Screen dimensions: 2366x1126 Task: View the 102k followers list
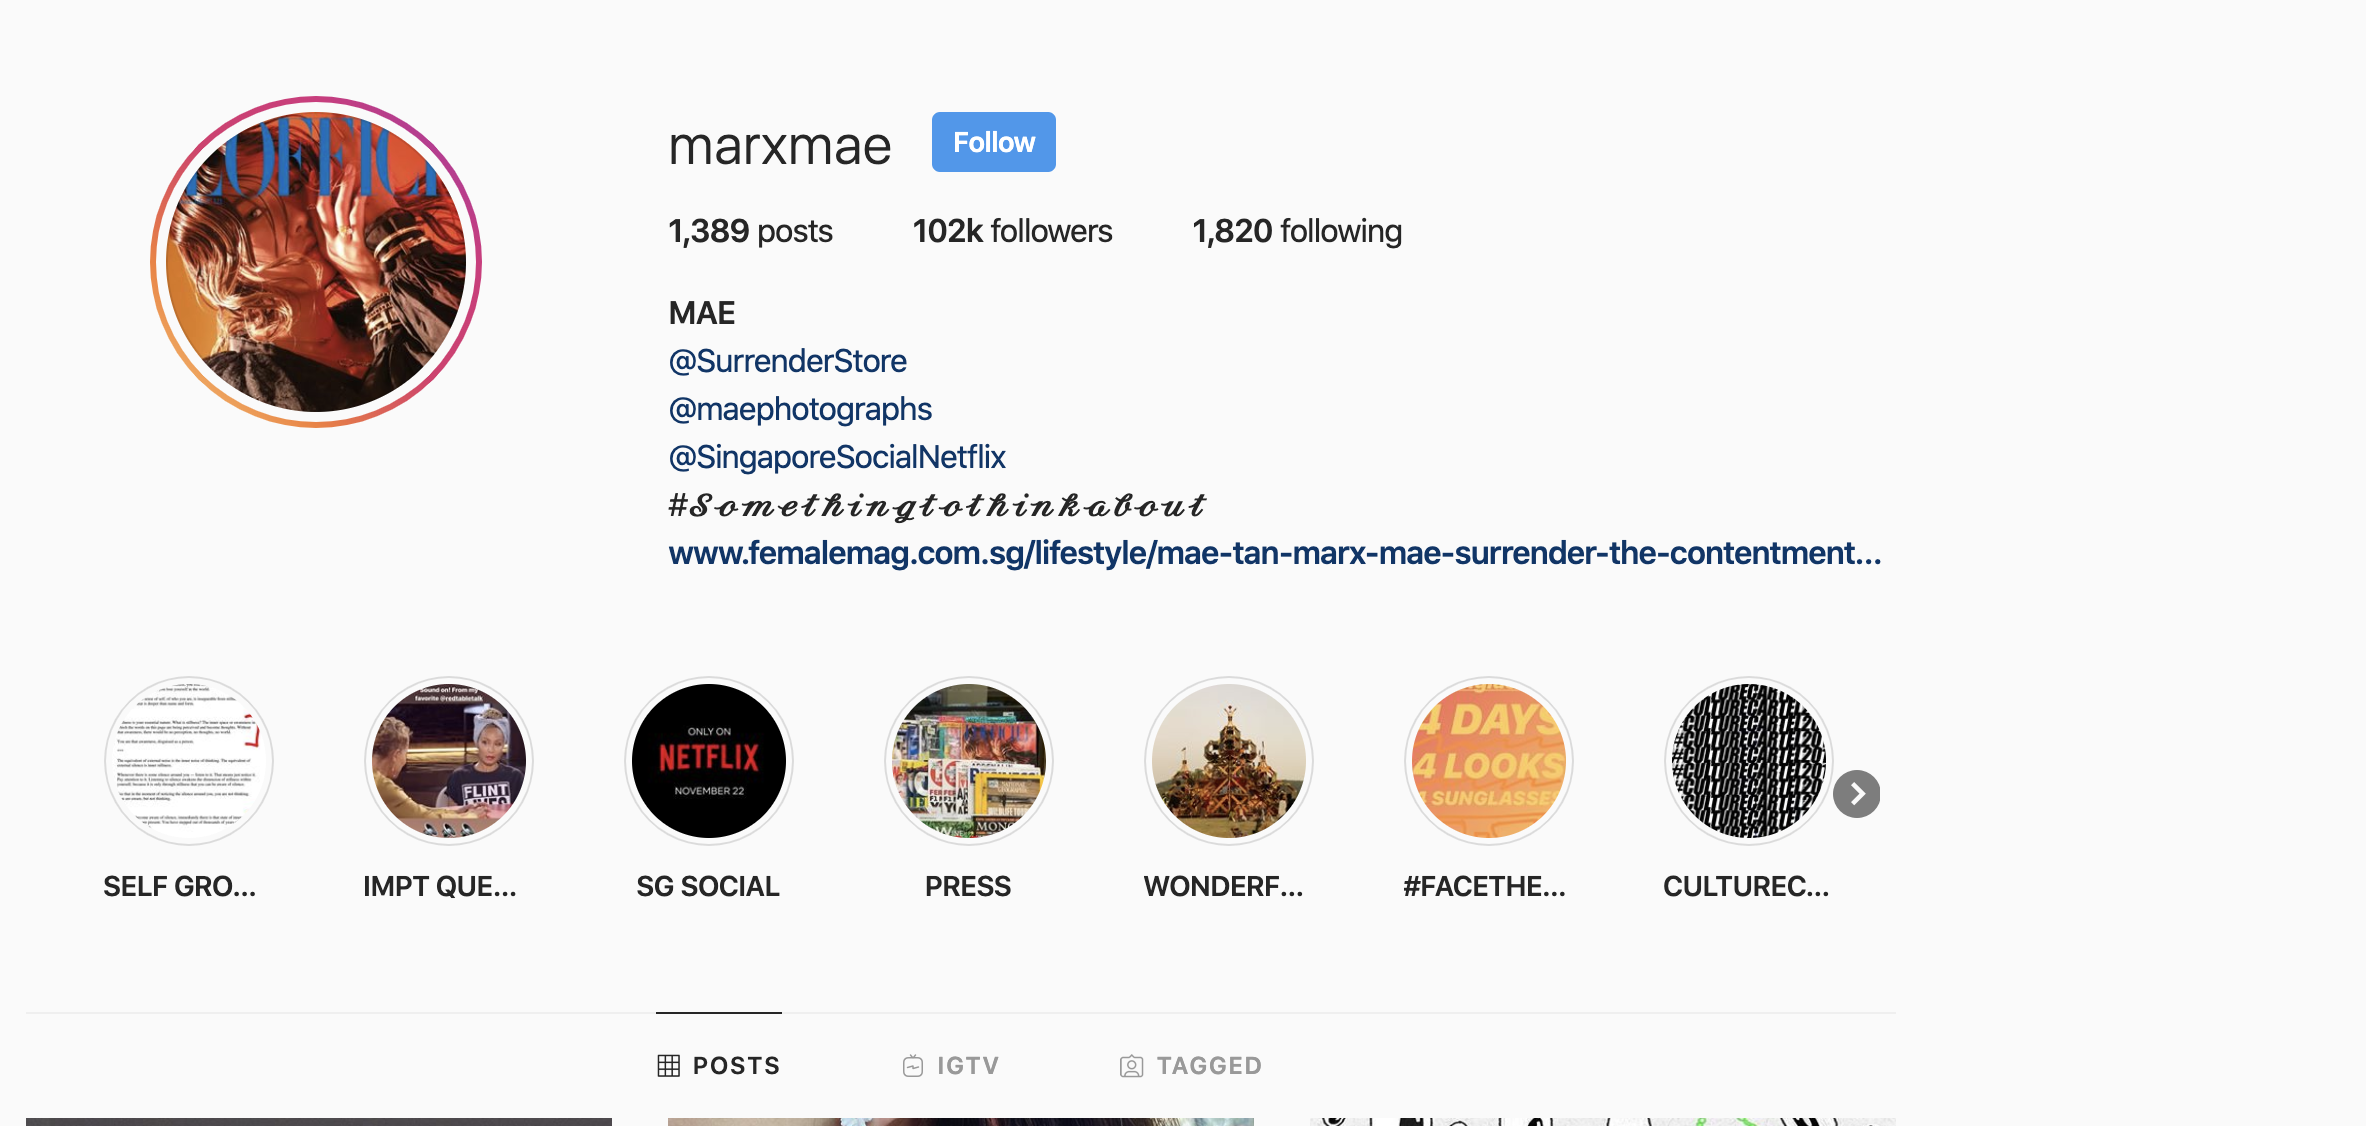pyautogui.click(x=1012, y=231)
